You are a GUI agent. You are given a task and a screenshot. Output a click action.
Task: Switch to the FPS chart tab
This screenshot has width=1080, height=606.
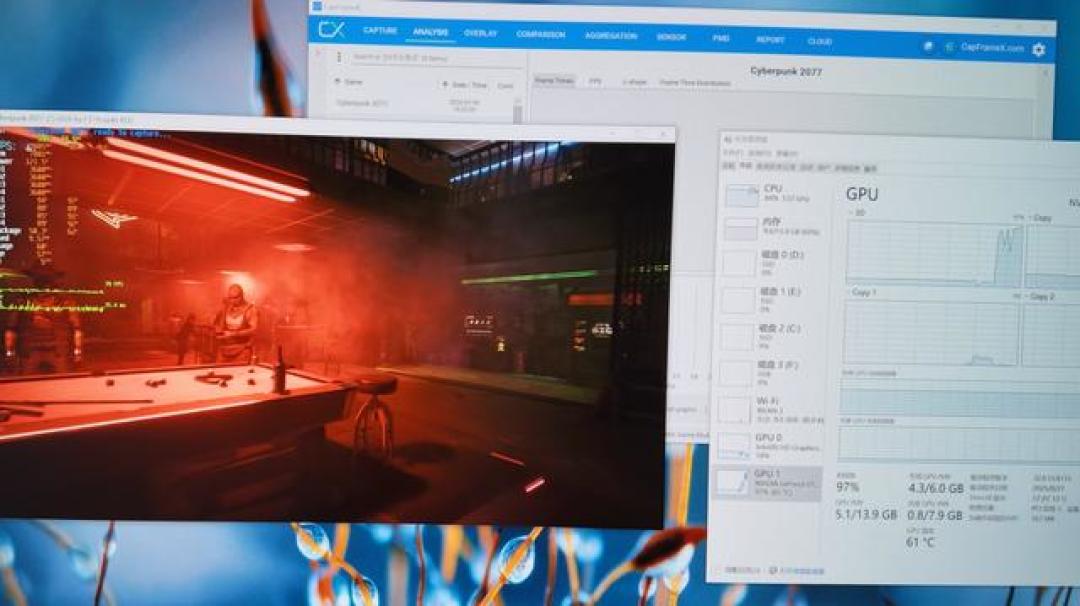click(594, 81)
